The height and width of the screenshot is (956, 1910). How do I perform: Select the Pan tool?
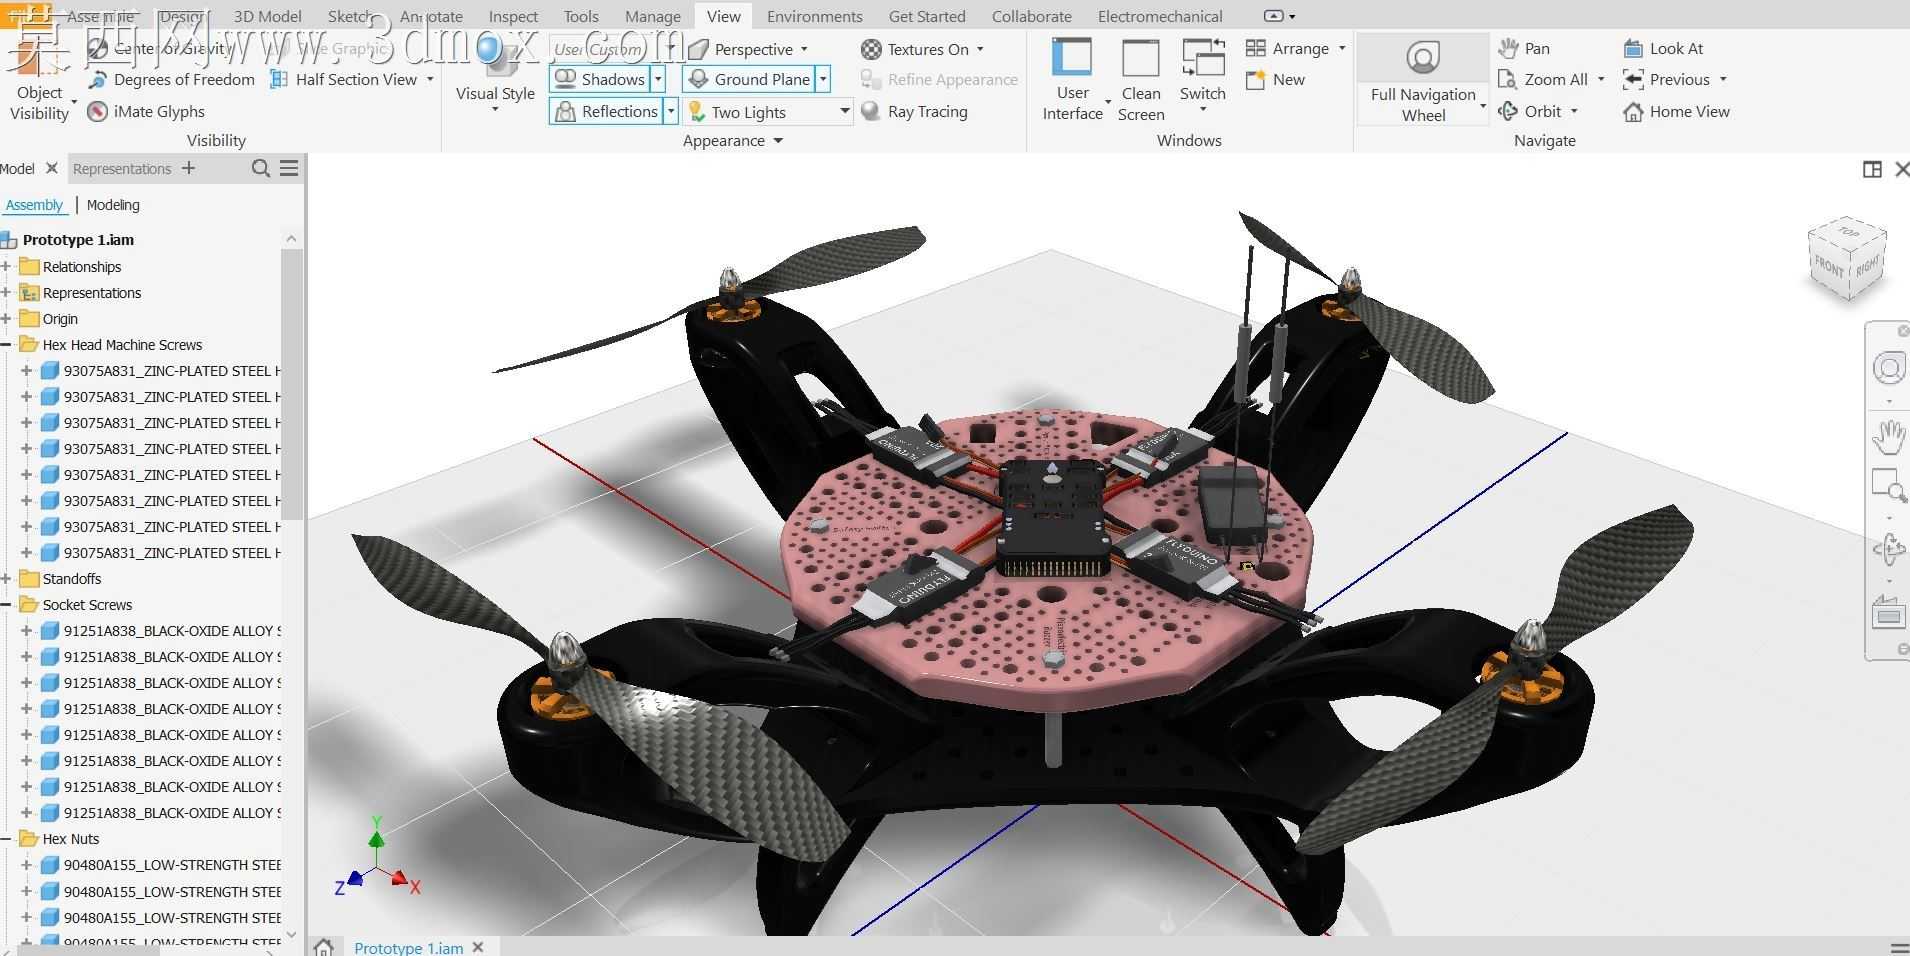[x=1524, y=48]
